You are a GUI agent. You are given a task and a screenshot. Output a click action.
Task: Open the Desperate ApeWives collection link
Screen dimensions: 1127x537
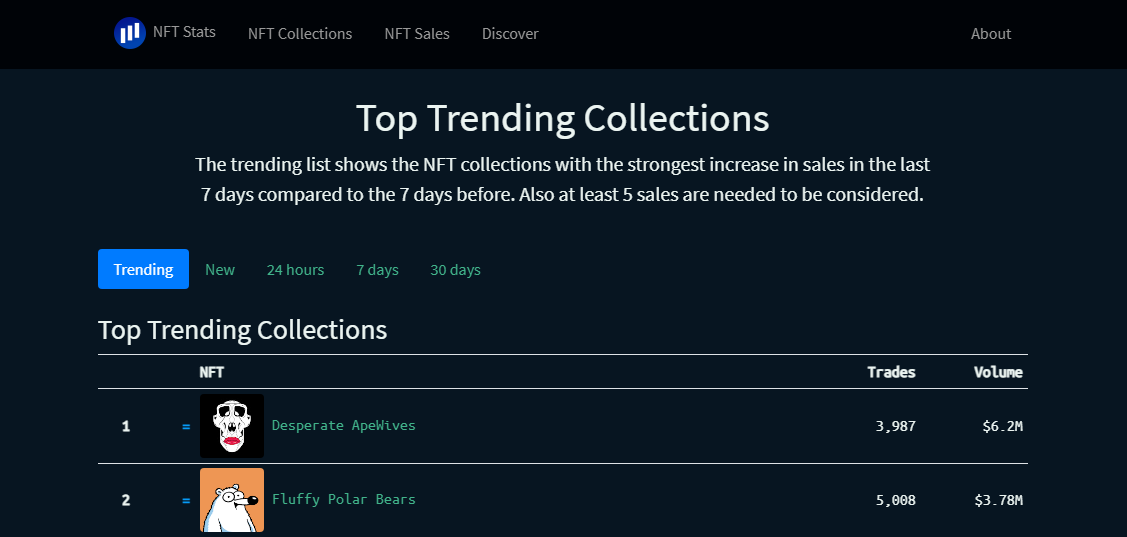pos(344,426)
